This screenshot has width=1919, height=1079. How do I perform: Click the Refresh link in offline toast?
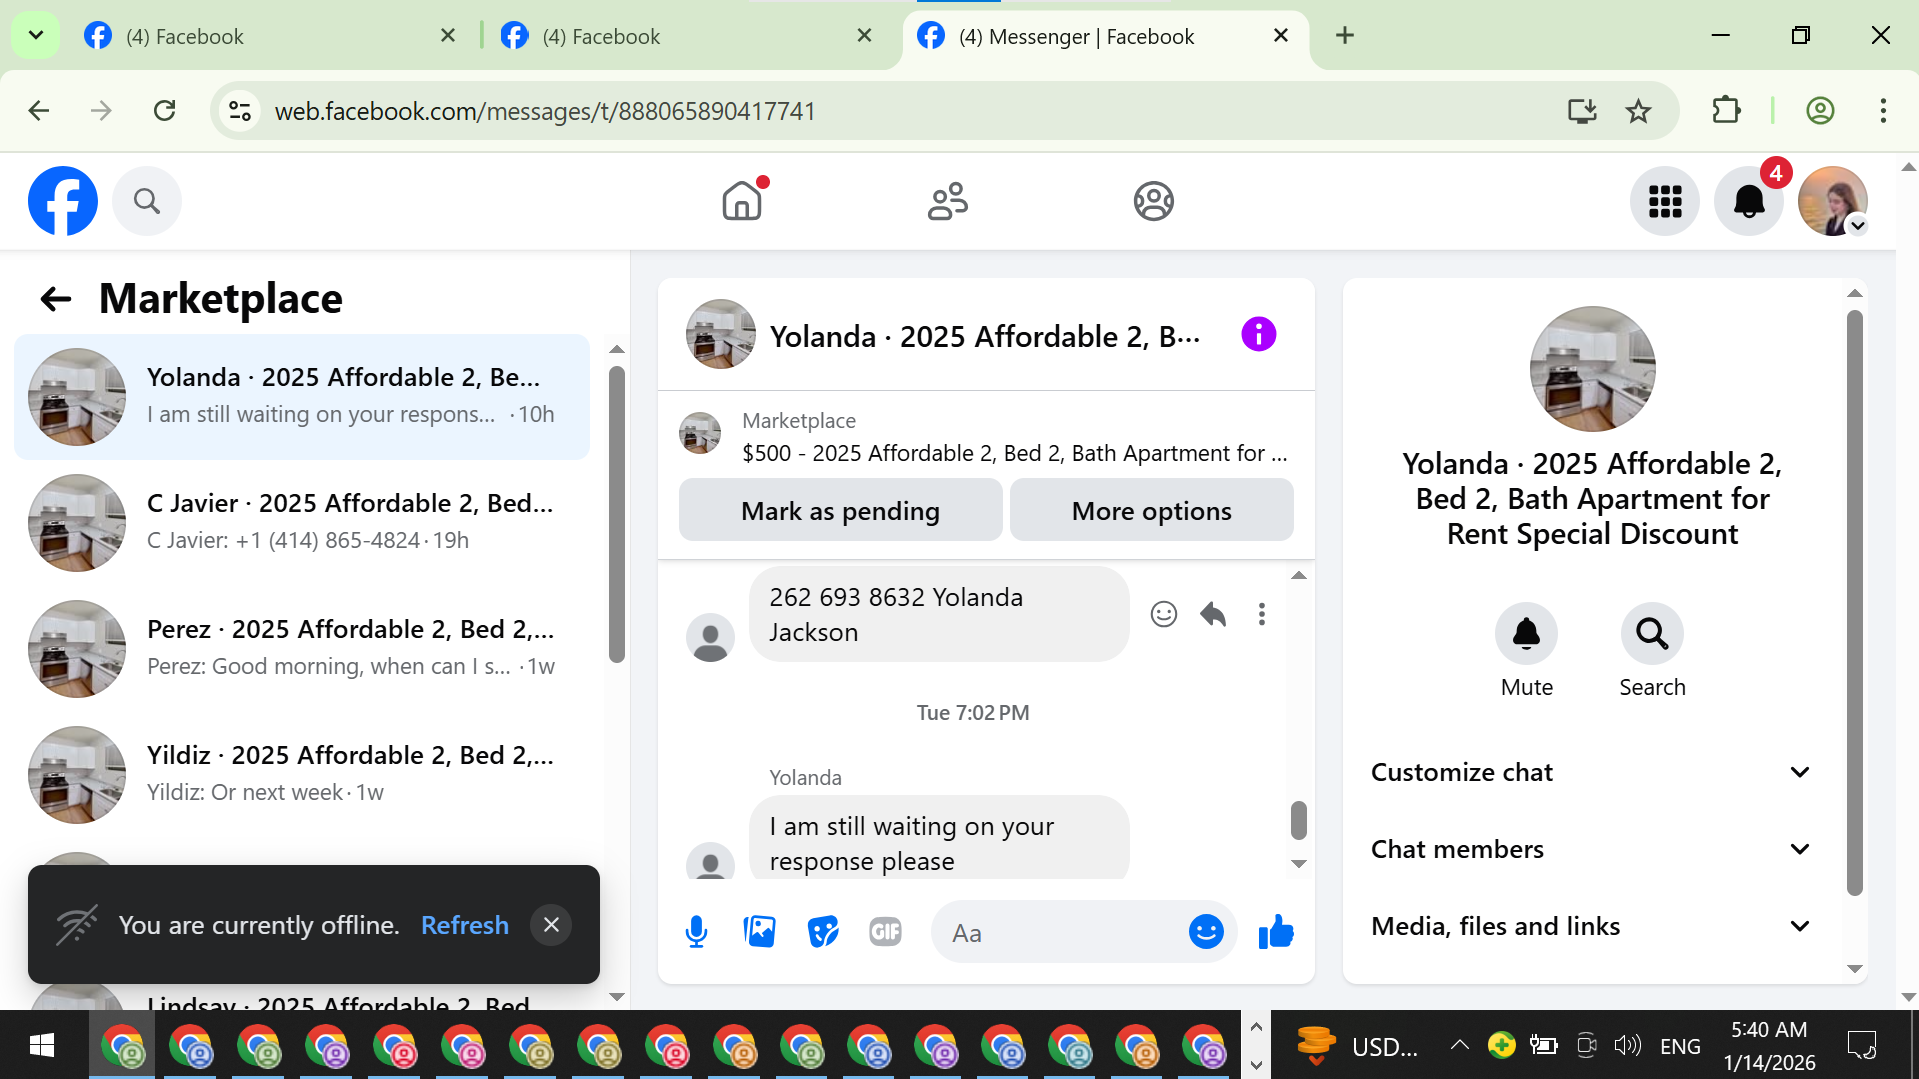pos(465,925)
